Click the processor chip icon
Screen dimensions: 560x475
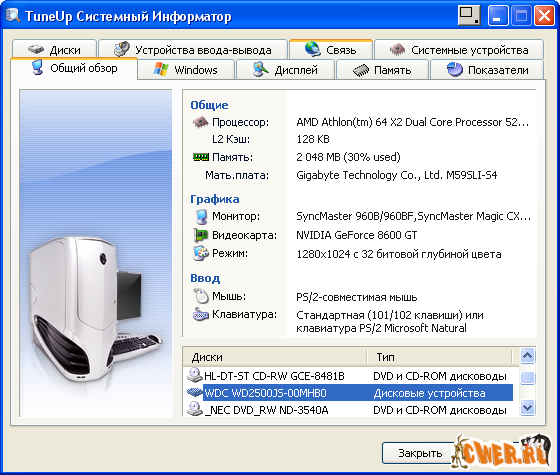click(x=201, y=122)
